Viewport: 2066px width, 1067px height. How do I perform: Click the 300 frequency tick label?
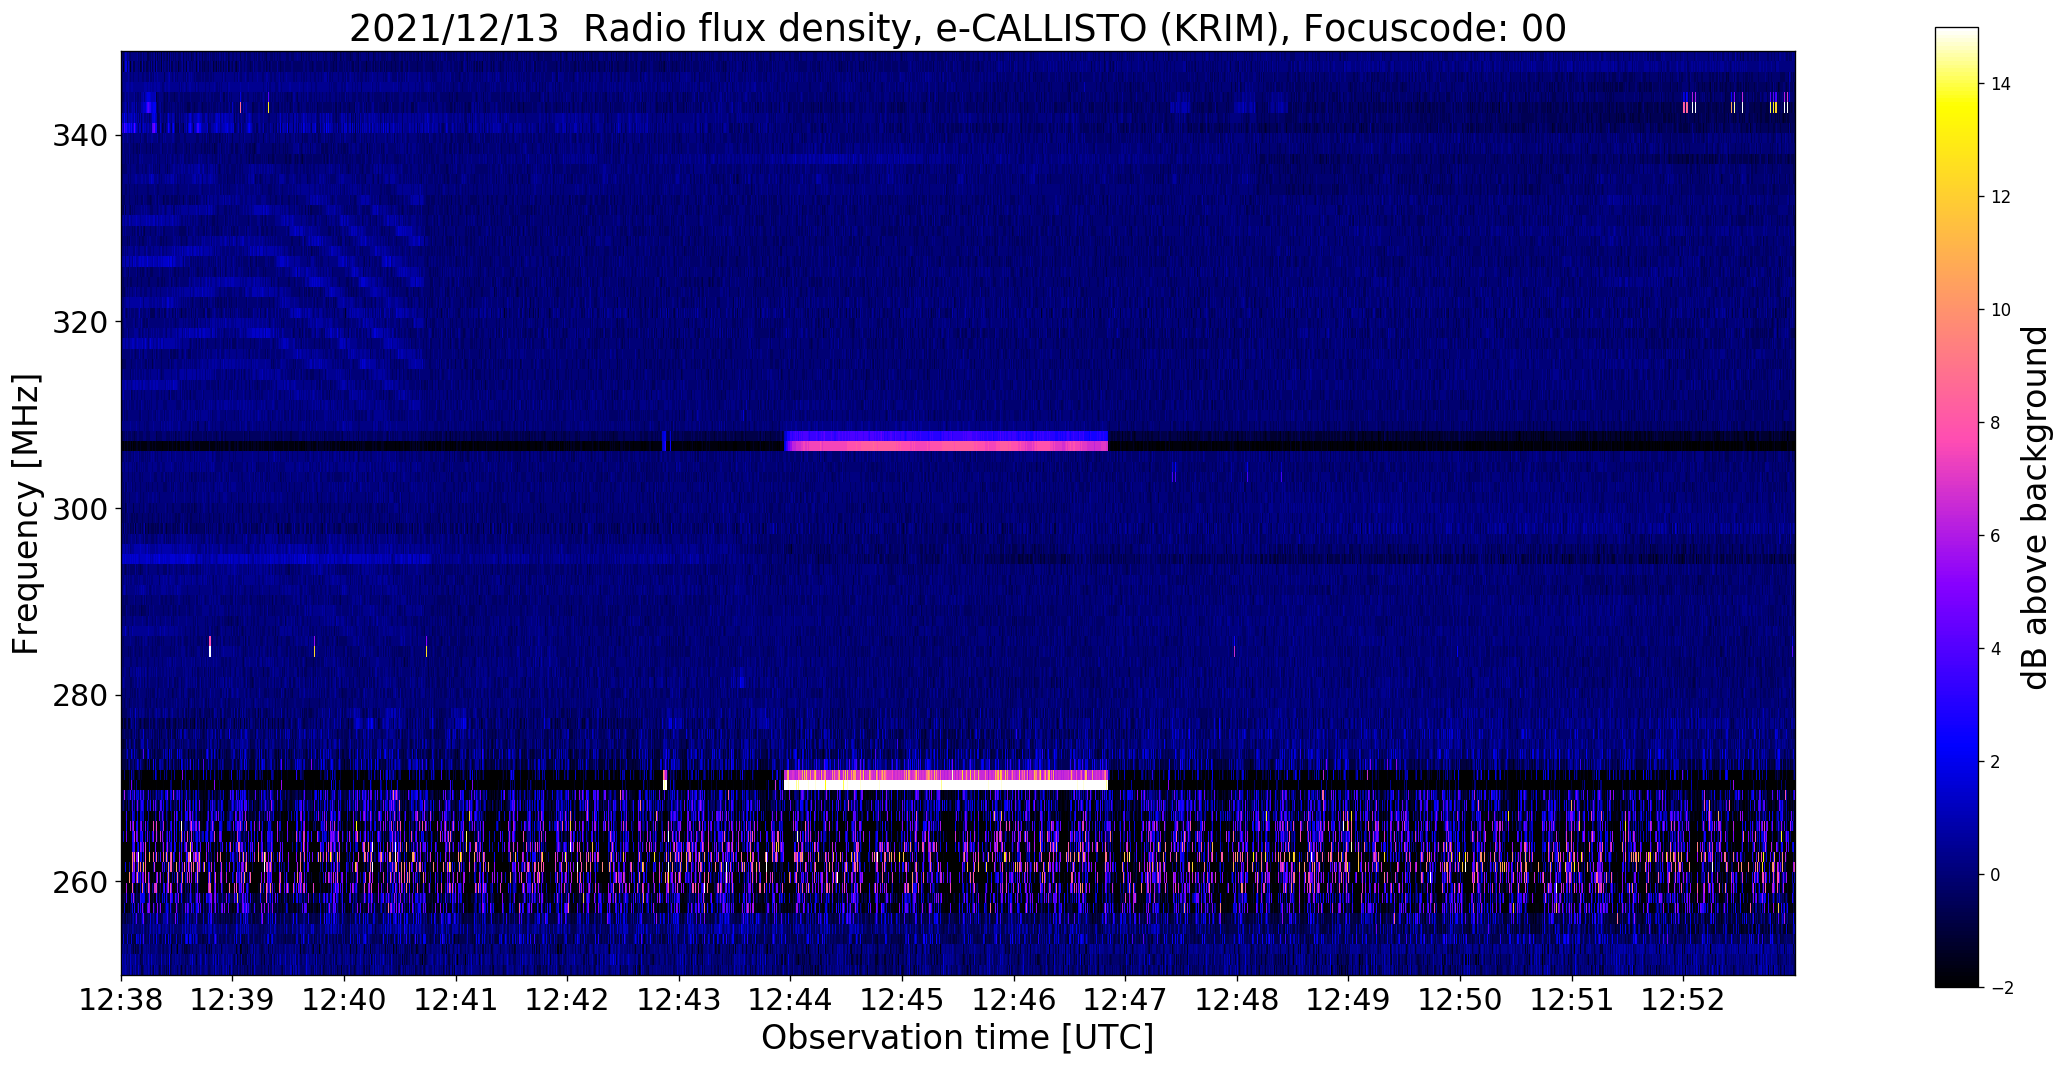click(x=80, y=509)
